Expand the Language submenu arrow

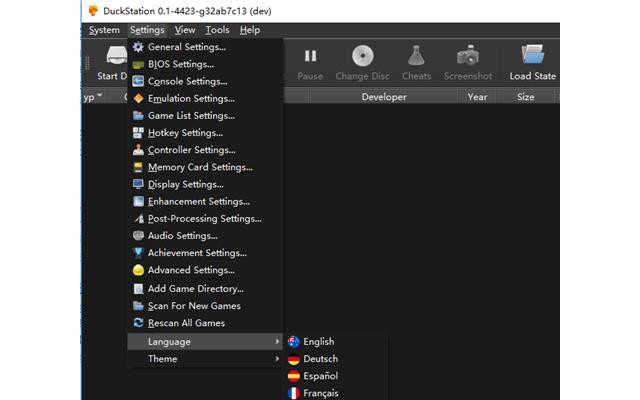[277, 342]
